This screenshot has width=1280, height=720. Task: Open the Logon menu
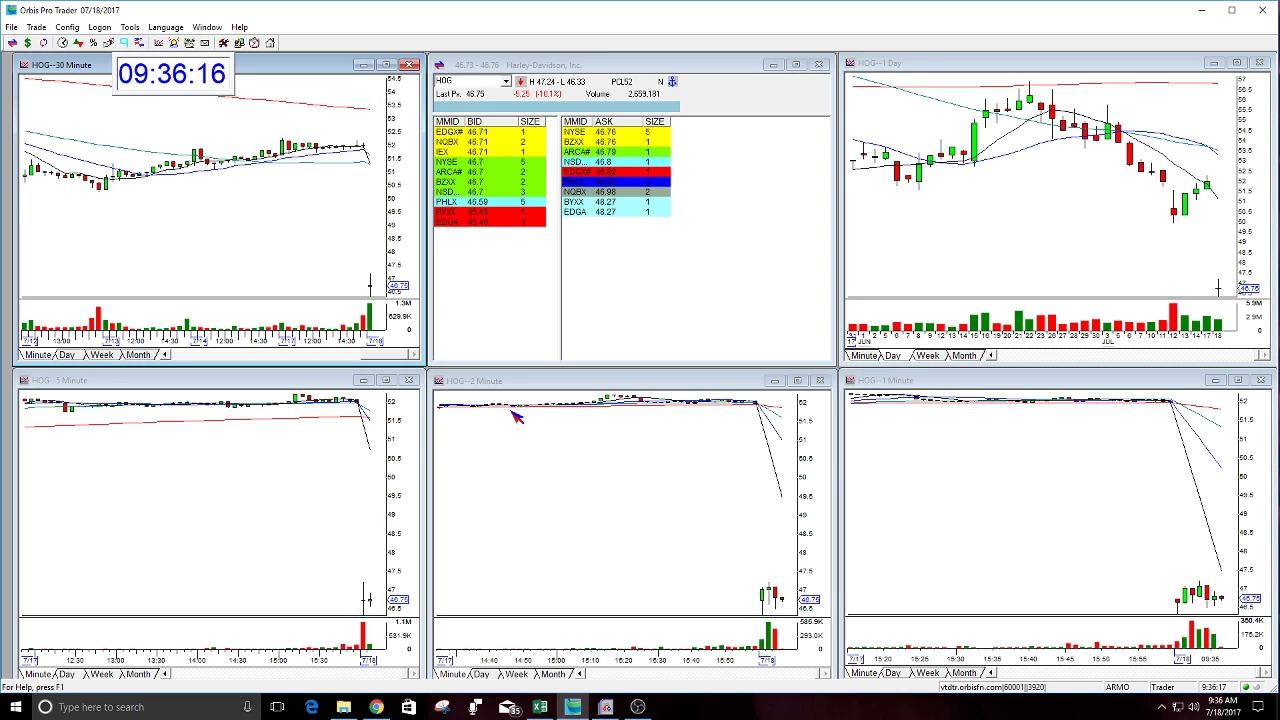pos(99,27)
